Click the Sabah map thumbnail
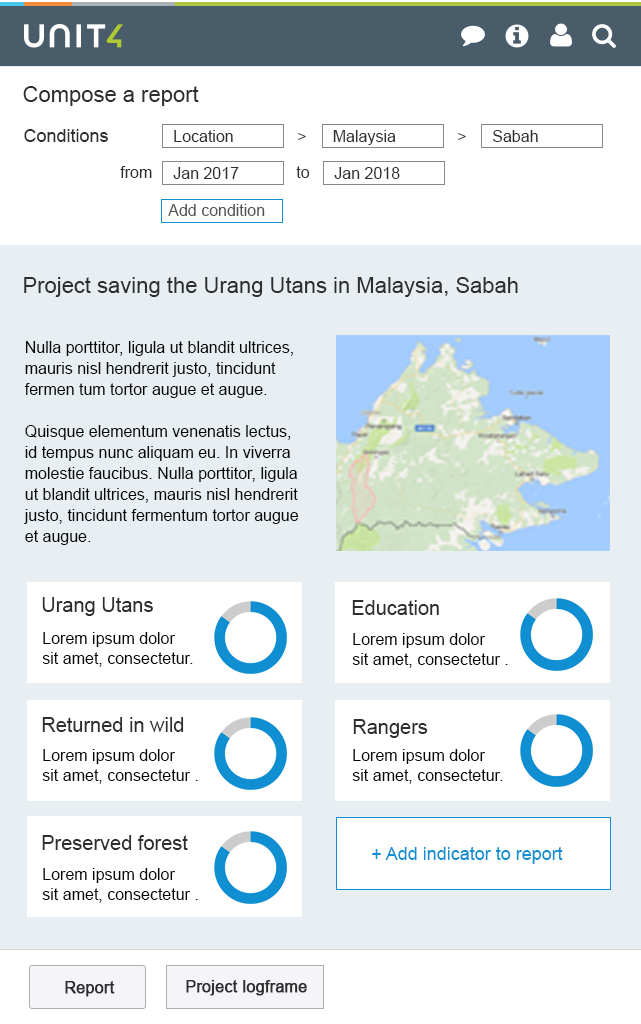The height and width of the screenshot is (1024, 641). (473, 443)
